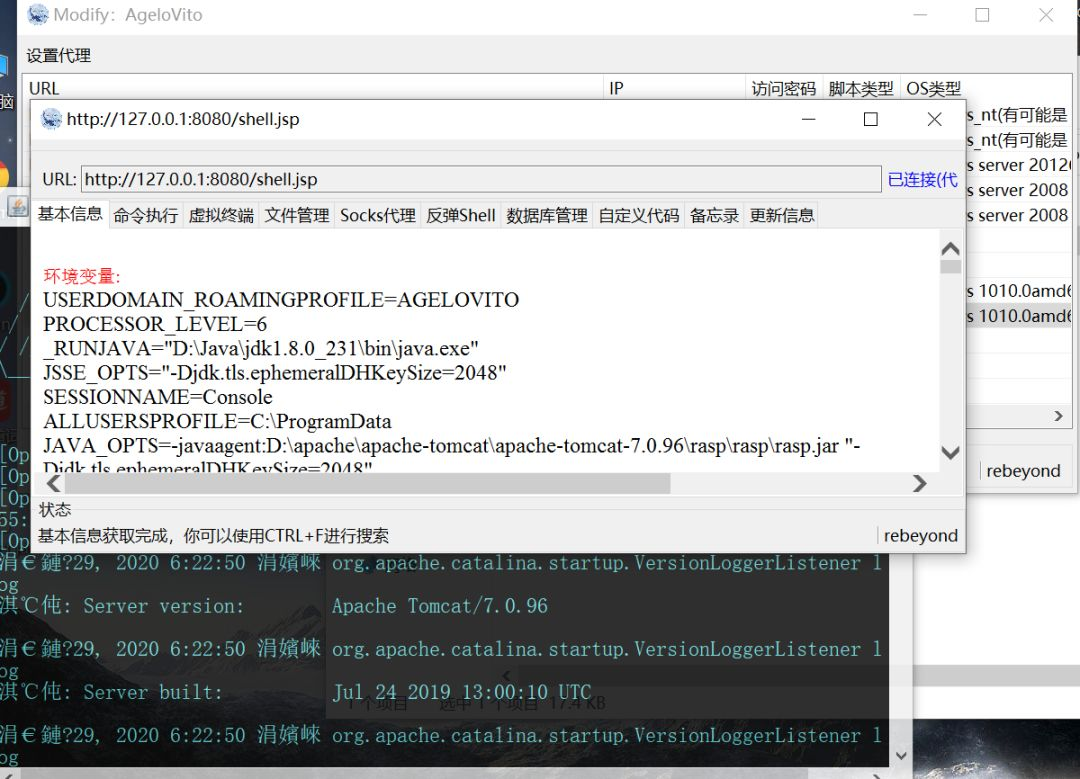
Task: Open the 文件管理 tab
Action: 297,216
